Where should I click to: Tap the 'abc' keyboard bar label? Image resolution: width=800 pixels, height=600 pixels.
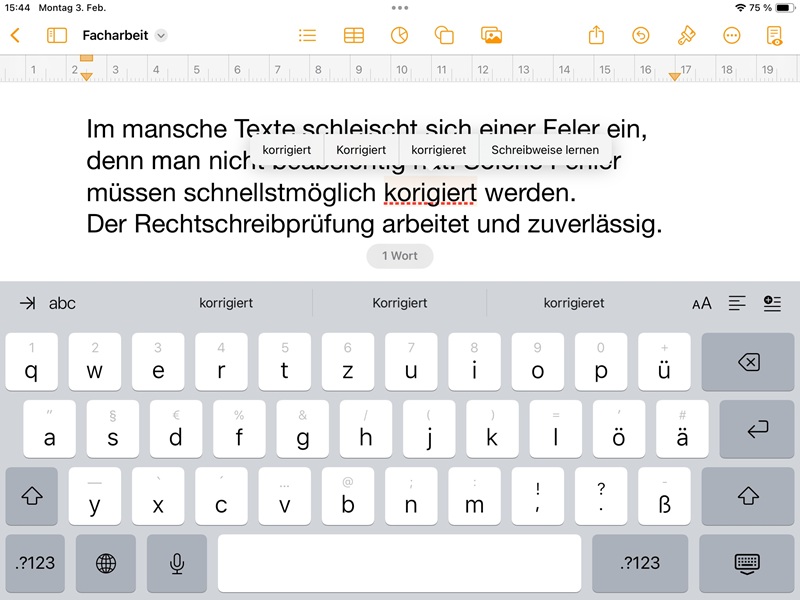pyautogui.click(x=62, y=303)
